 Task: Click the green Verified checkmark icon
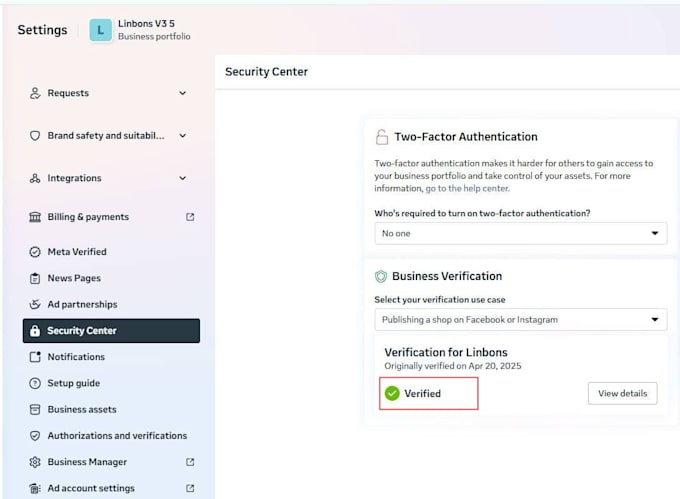pos(392,393)
